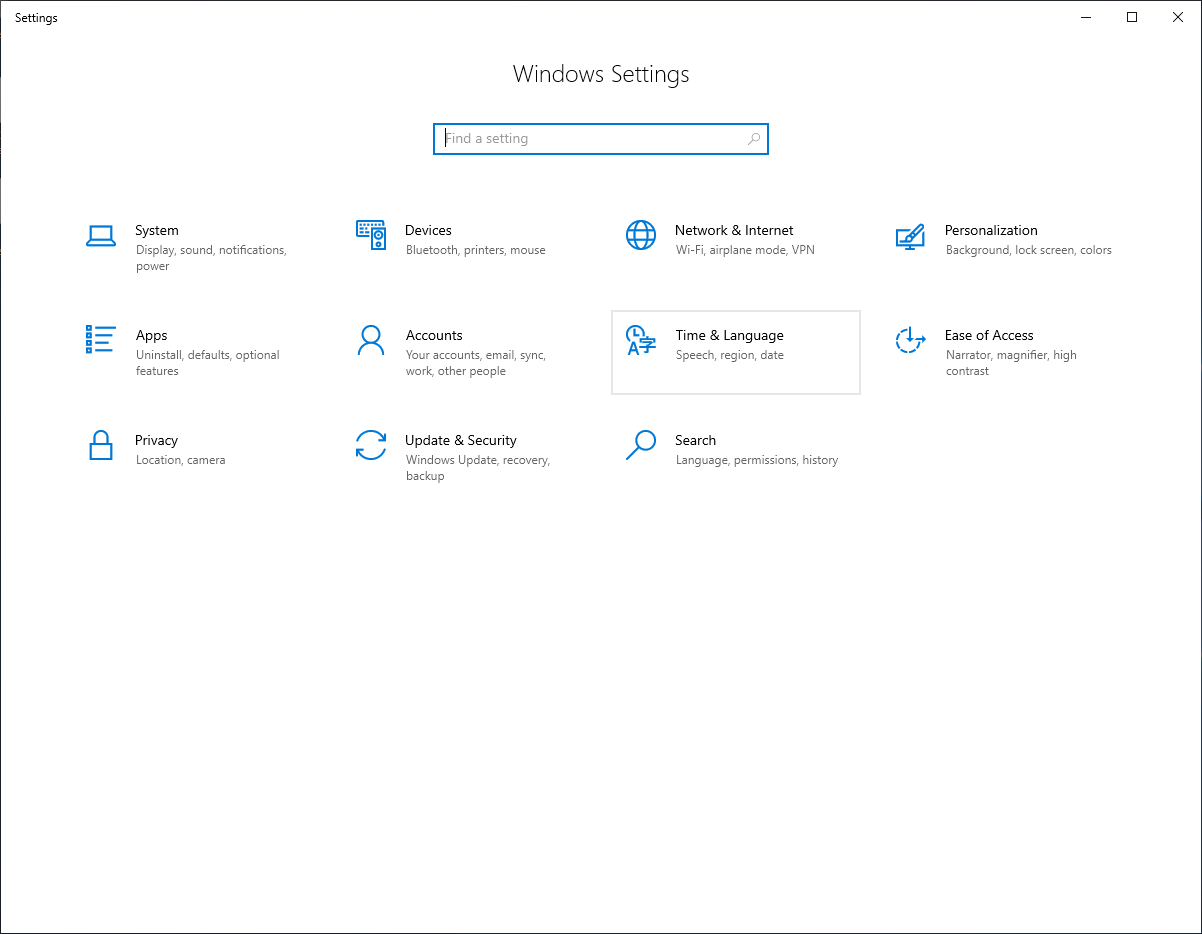Open Accounts category title
The width and height of the screenshot is (1202, 934).
point(434,335)
